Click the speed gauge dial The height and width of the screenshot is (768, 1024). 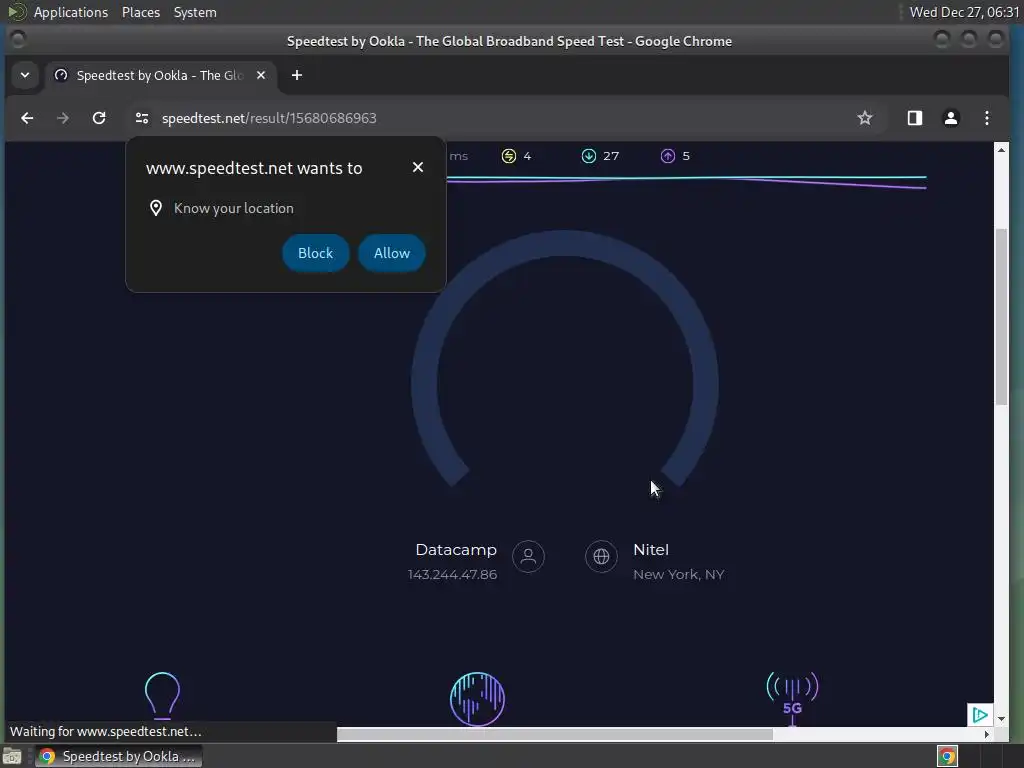(565, 359)
